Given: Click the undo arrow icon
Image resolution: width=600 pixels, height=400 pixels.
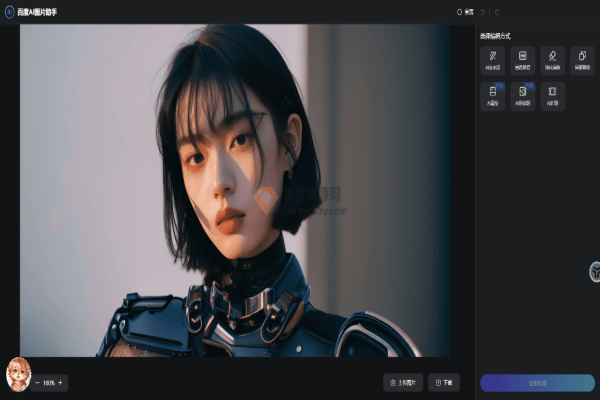Looking at the screenshot, I should 485,12.
